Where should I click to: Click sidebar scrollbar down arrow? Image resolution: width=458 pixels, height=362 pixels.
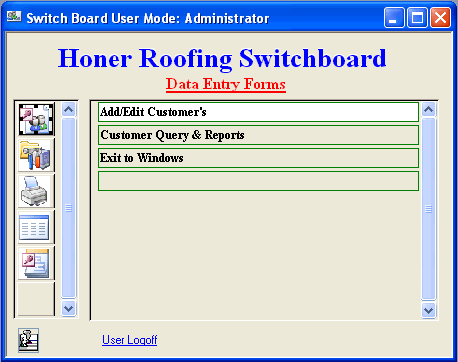click(69, 309)
